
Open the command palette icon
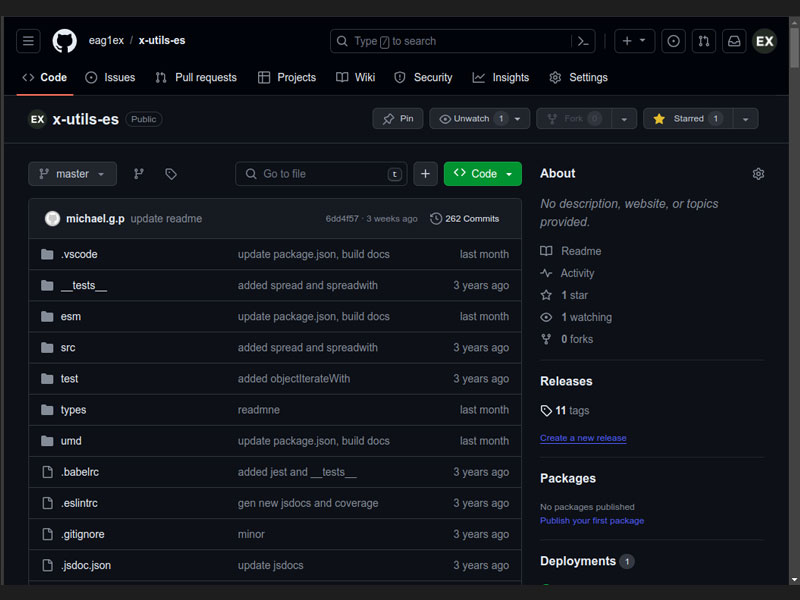583,41
